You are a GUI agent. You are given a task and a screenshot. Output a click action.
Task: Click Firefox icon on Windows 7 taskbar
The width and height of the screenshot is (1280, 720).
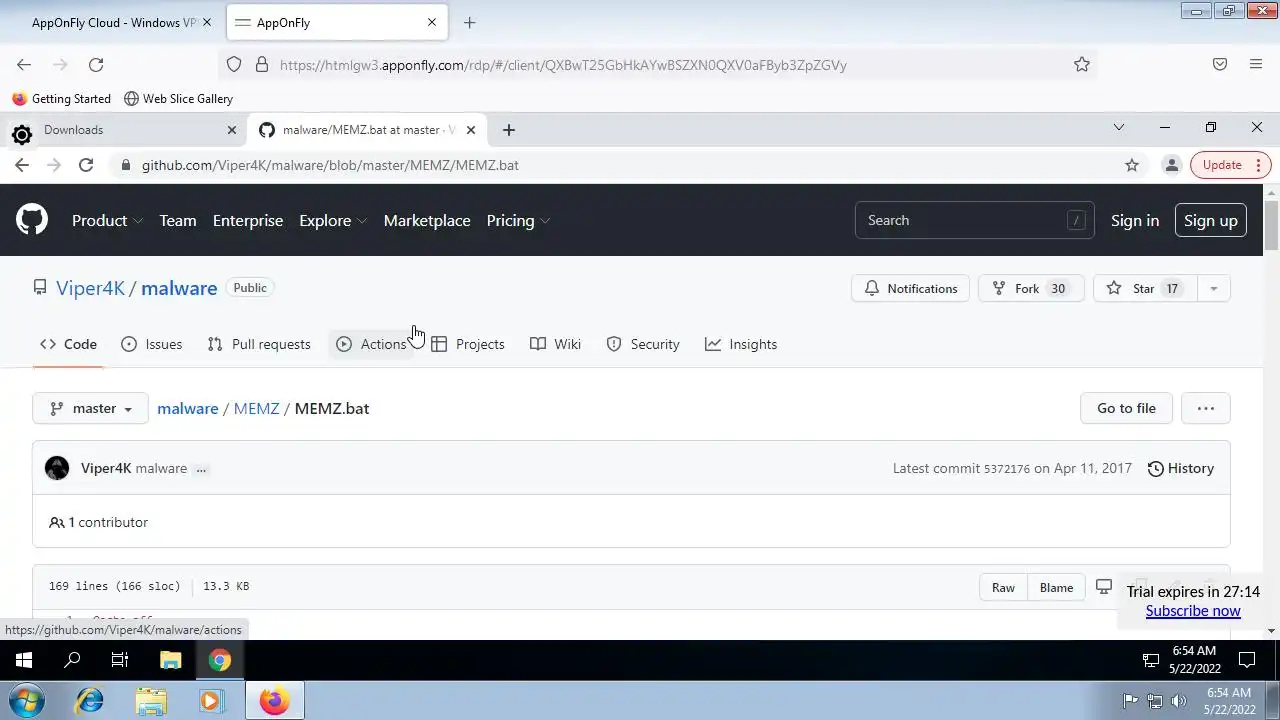click(x=274, y=700)
